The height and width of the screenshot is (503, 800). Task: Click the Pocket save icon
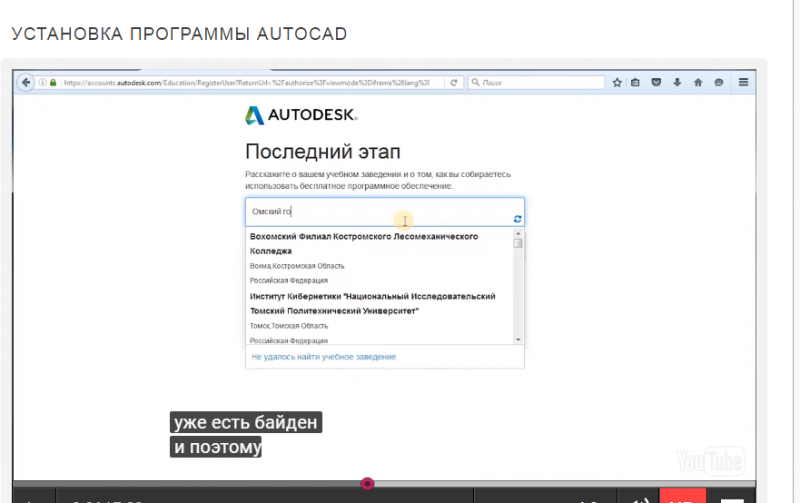[656, 82]
